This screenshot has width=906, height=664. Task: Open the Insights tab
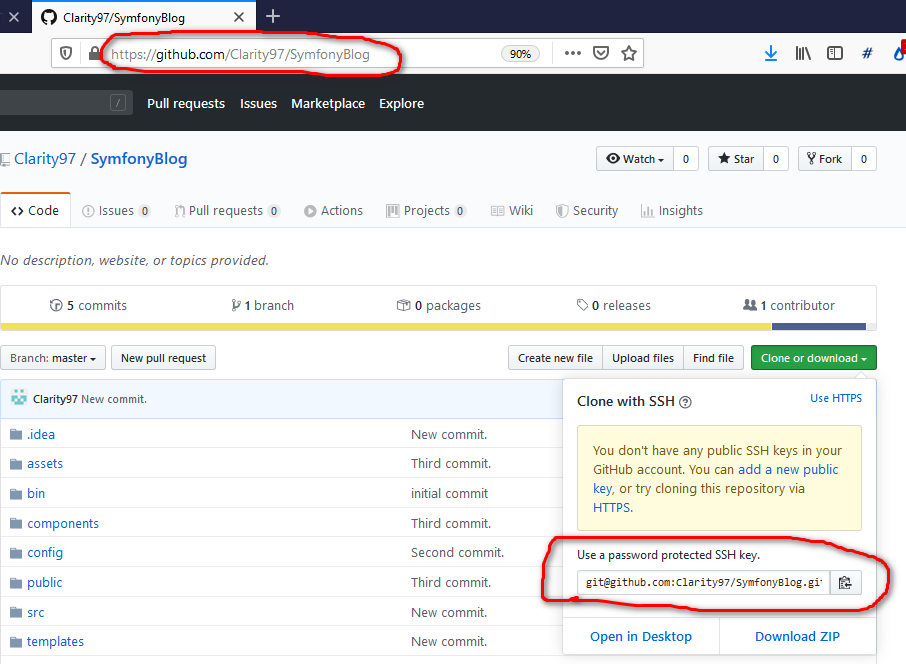click(x=672, y=211)
